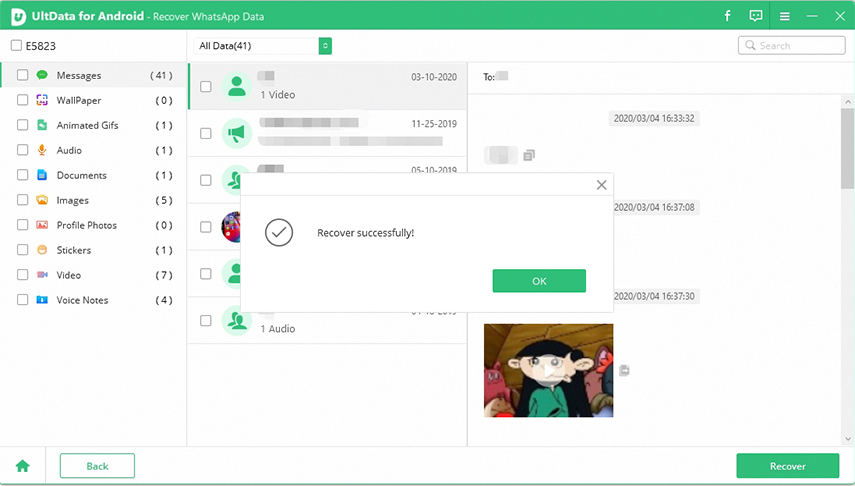
Task: Open the feedback chat icon
Action: click(756, 17)
